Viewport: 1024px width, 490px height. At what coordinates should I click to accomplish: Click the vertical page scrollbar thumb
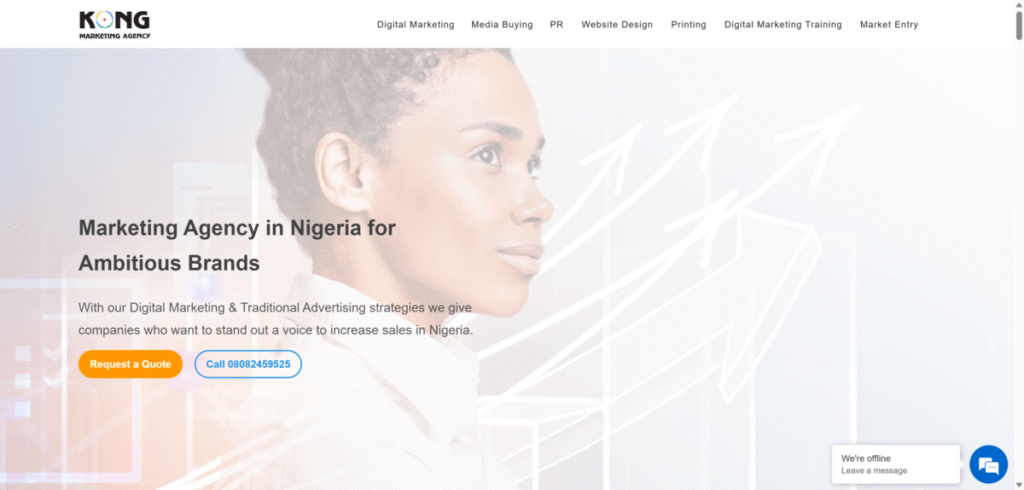1019,24
